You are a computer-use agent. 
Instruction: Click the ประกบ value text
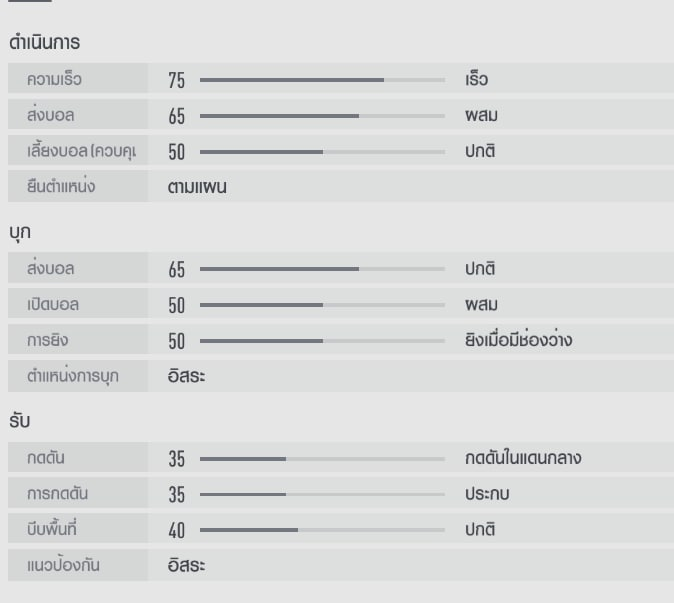tap(488, 494)
